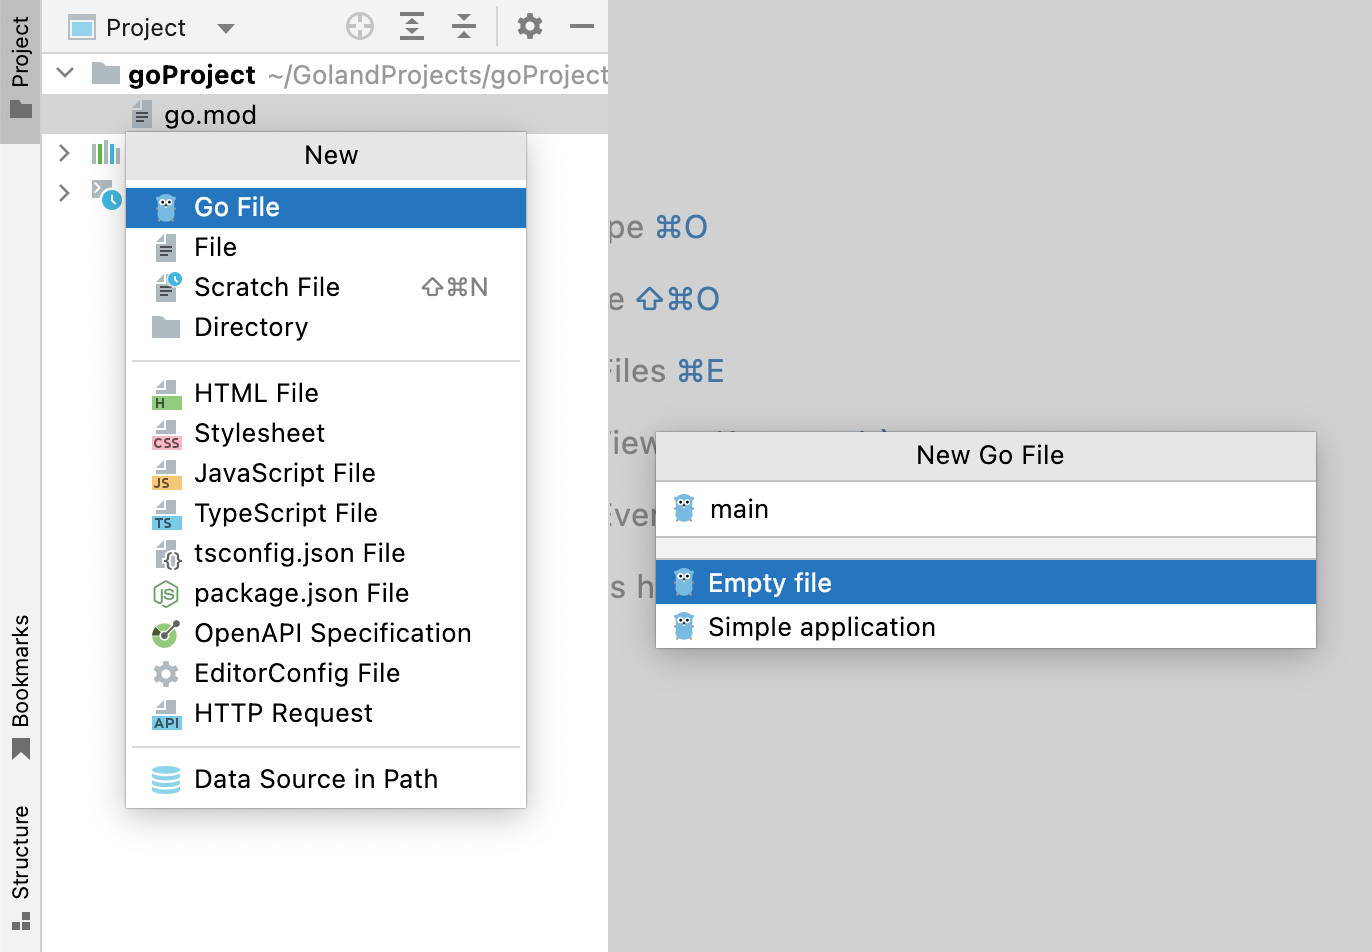Select Empty file template
This screenshot has width=1372, height=952.
click(770, 583)
